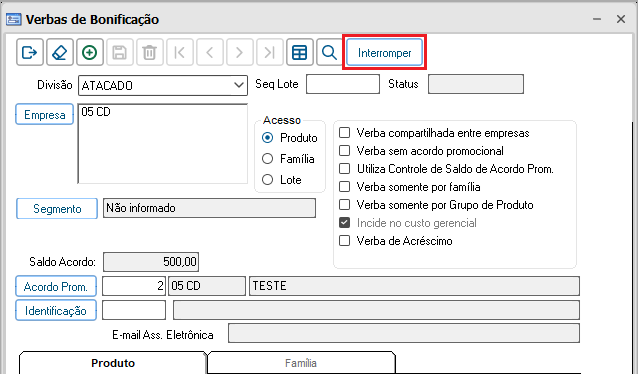
Task: Click the save floppy disk icon
Action: [120, 52]
